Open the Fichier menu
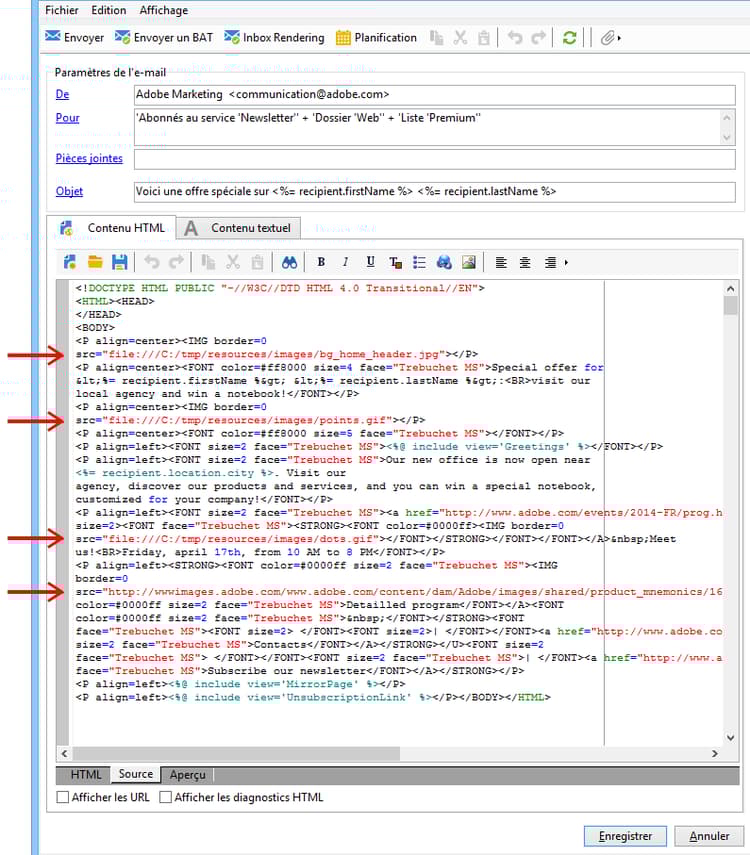The image size is (750, 855). [x=61, y=10]
